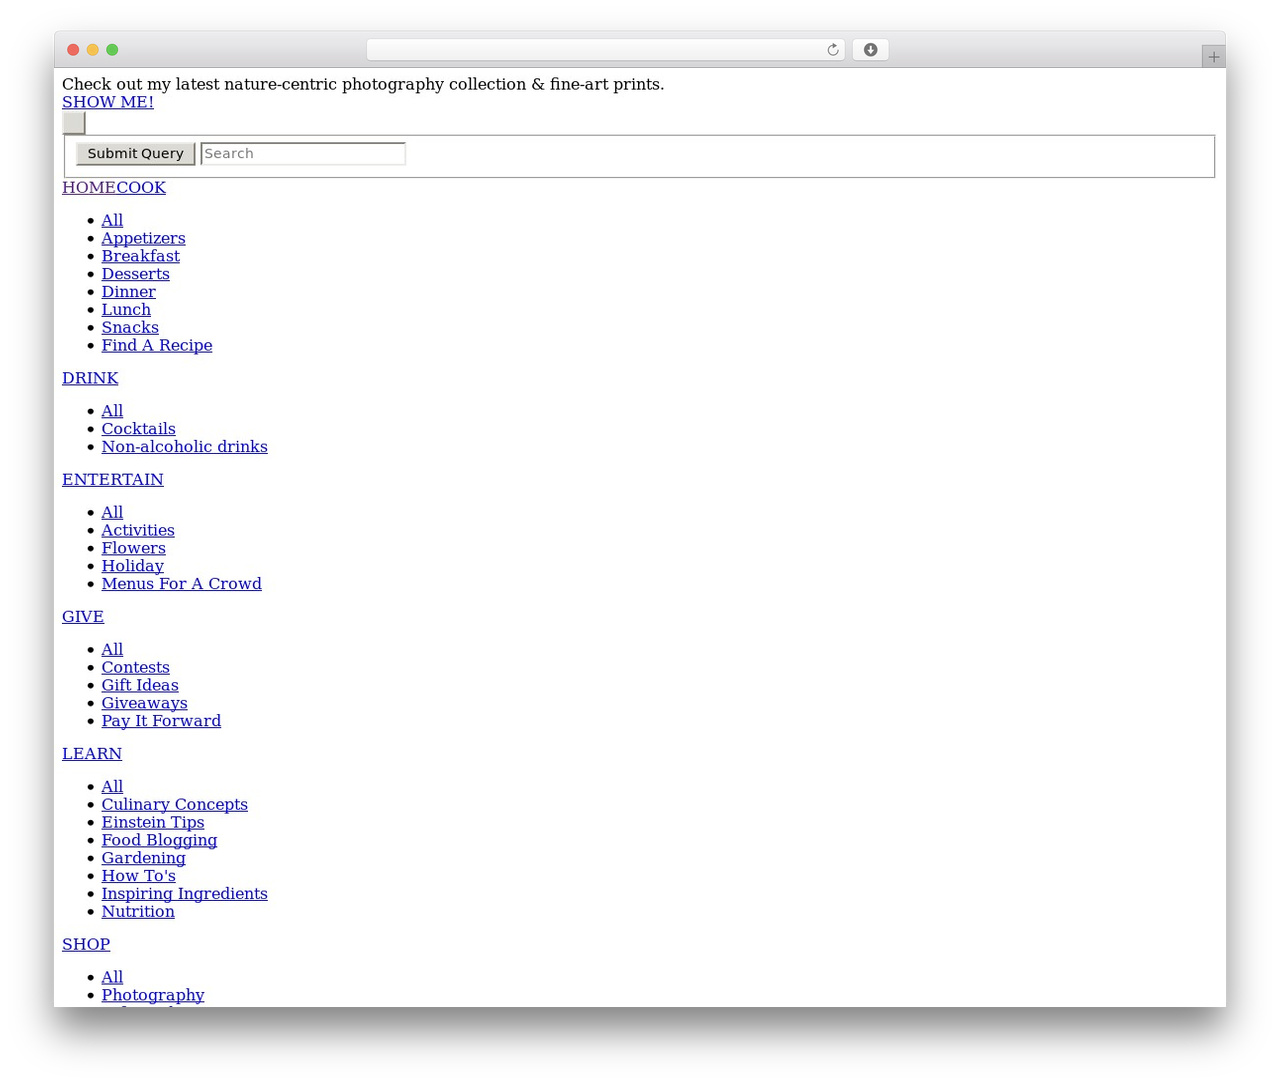Open the COOK menu link
Screen dimensions: 1280x1084
coord(141,188)
